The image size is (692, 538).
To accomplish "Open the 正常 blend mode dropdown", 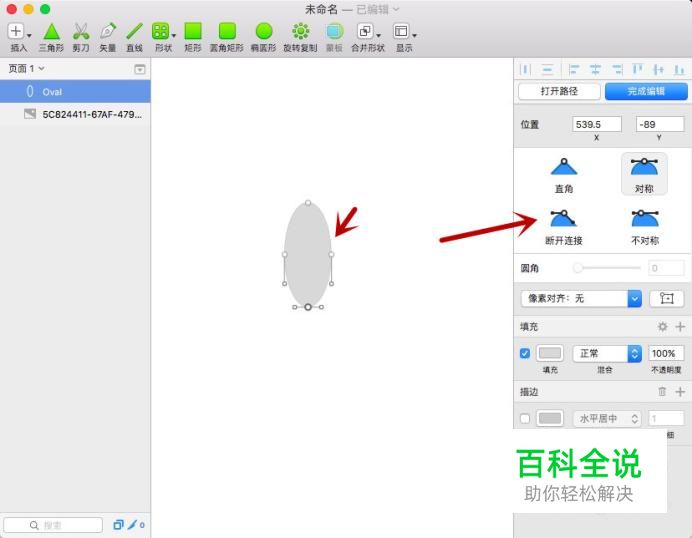I will (606, 353).
